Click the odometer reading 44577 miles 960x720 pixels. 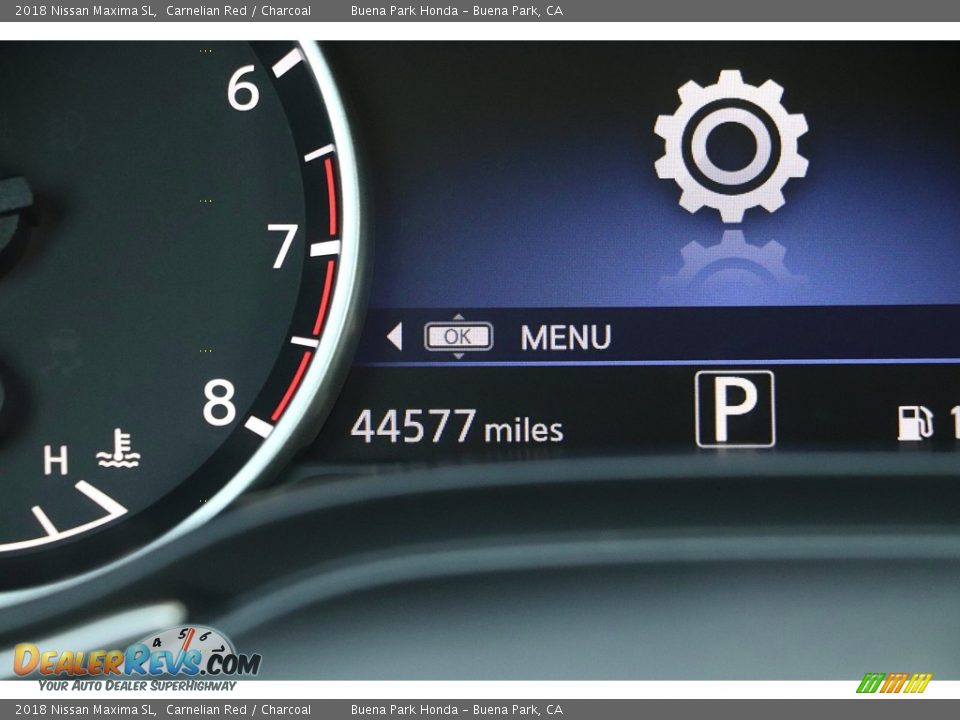pyautogui.click(x=457, y=427)
